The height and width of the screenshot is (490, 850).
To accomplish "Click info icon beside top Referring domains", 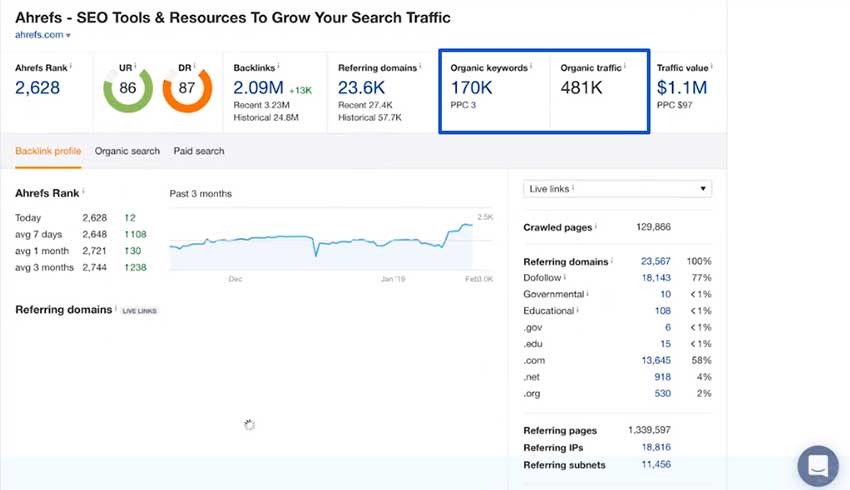I will tap(420, 66).
